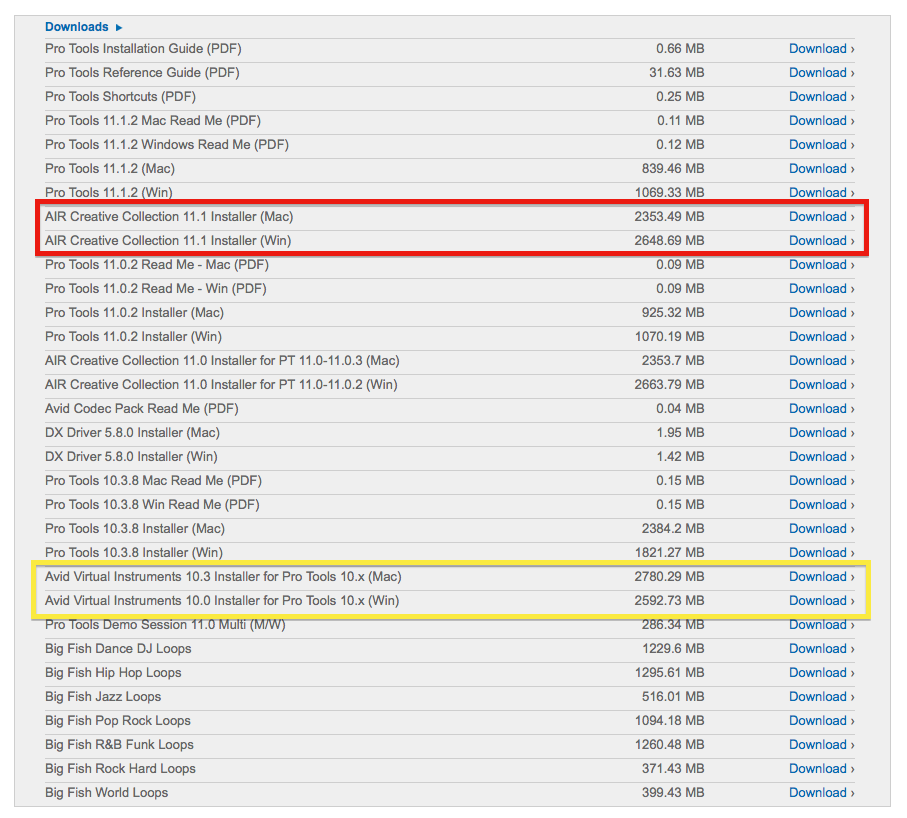
Task: Download Pro Tools Shortcuts (PDF)
Action: 821,97
